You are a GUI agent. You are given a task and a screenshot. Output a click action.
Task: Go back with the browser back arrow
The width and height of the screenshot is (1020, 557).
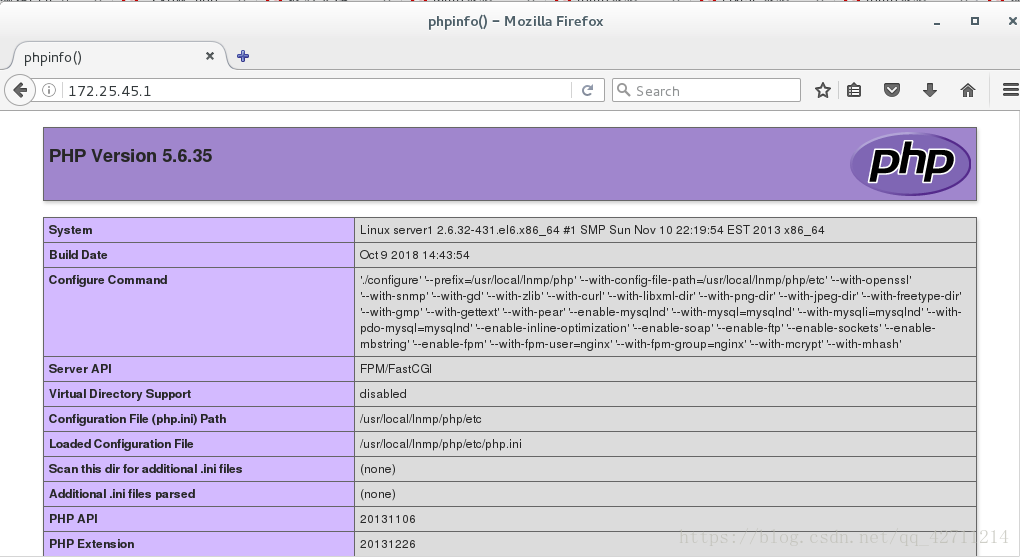click(x=20, y=90)
